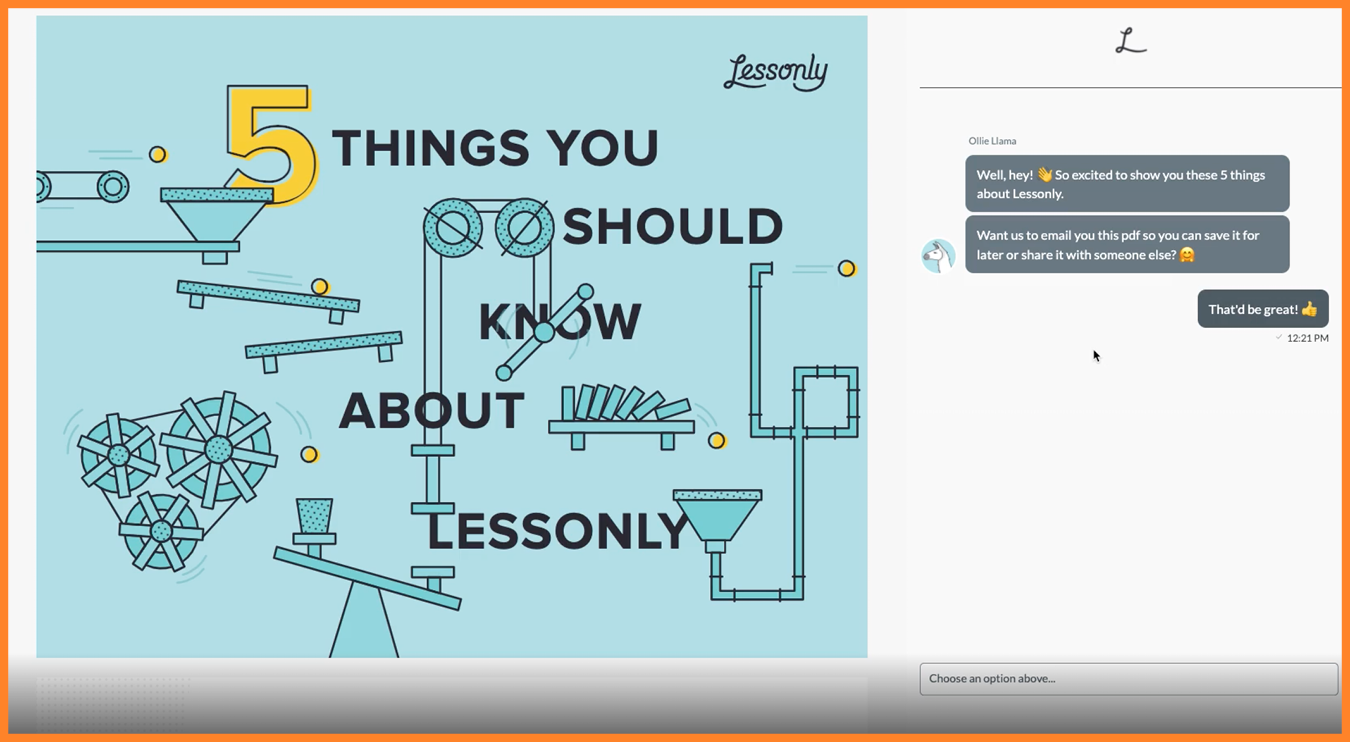
Task: Click the Lessonly wordmark on the slide
Action: click(776, 73)
